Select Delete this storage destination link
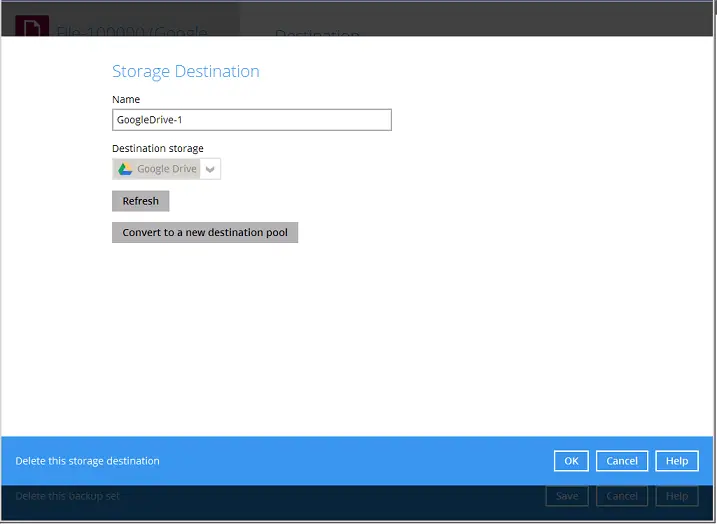 point(88,461)
